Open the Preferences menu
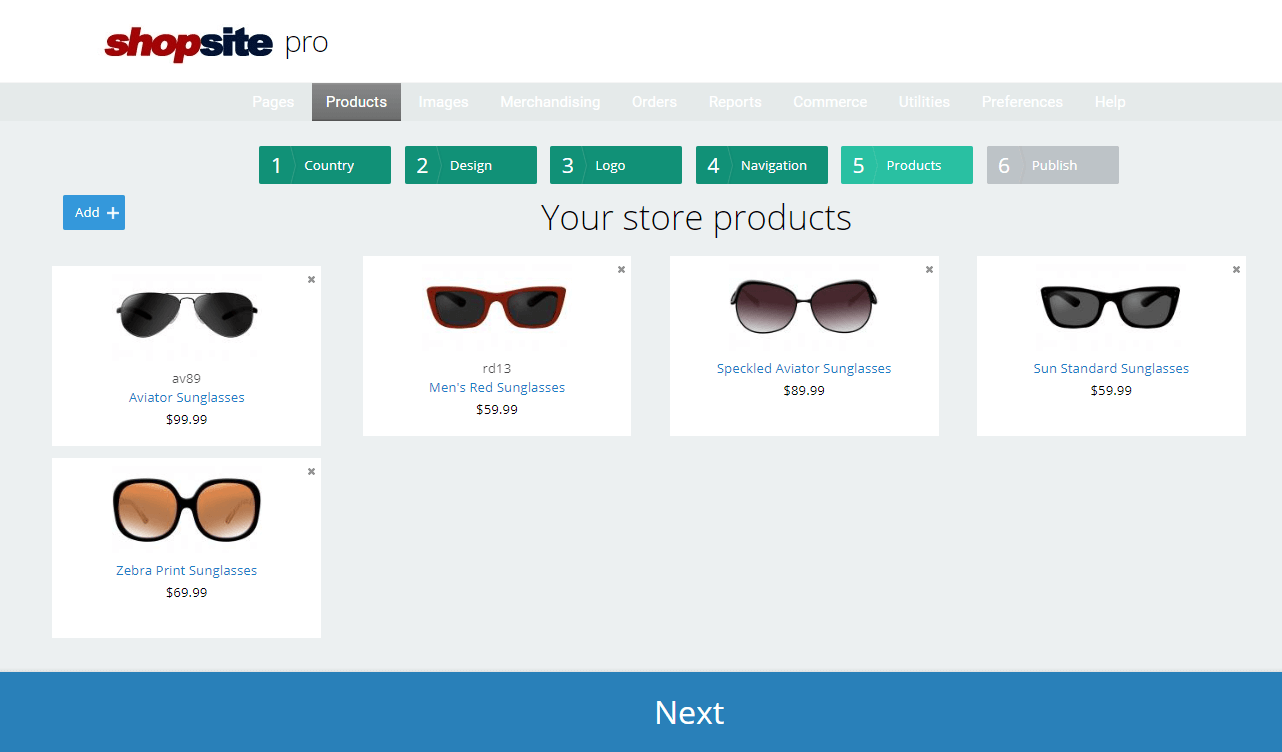 (1022, 102)
